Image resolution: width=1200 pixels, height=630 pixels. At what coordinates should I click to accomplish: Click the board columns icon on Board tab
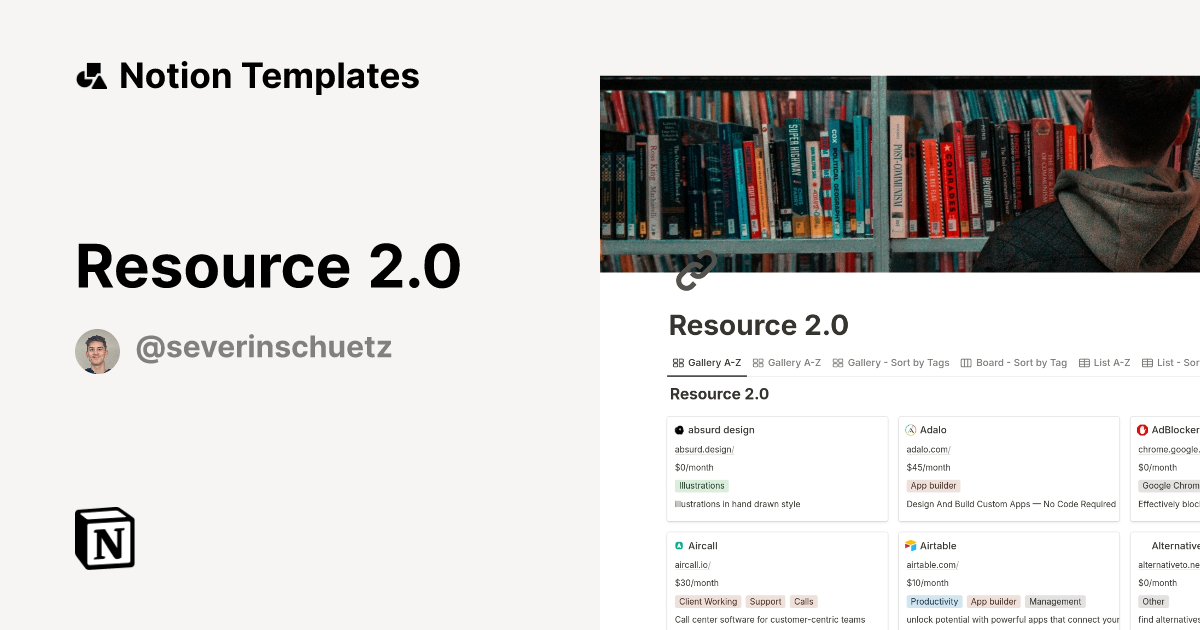tap(965, 362)
